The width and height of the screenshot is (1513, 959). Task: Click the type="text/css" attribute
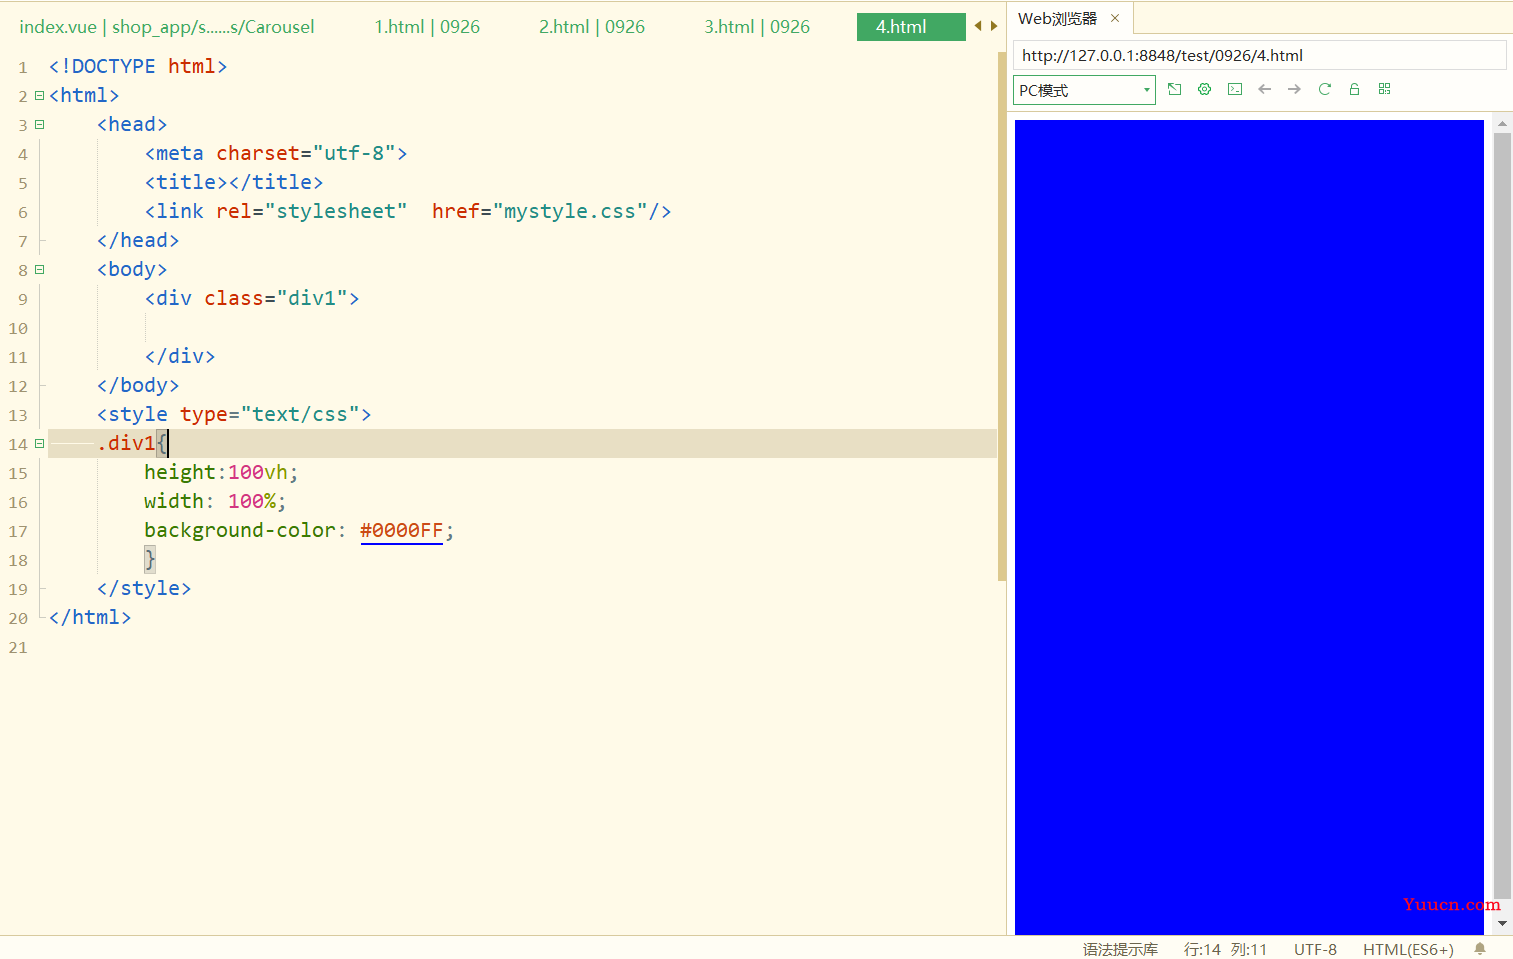(x=270, y=414)
